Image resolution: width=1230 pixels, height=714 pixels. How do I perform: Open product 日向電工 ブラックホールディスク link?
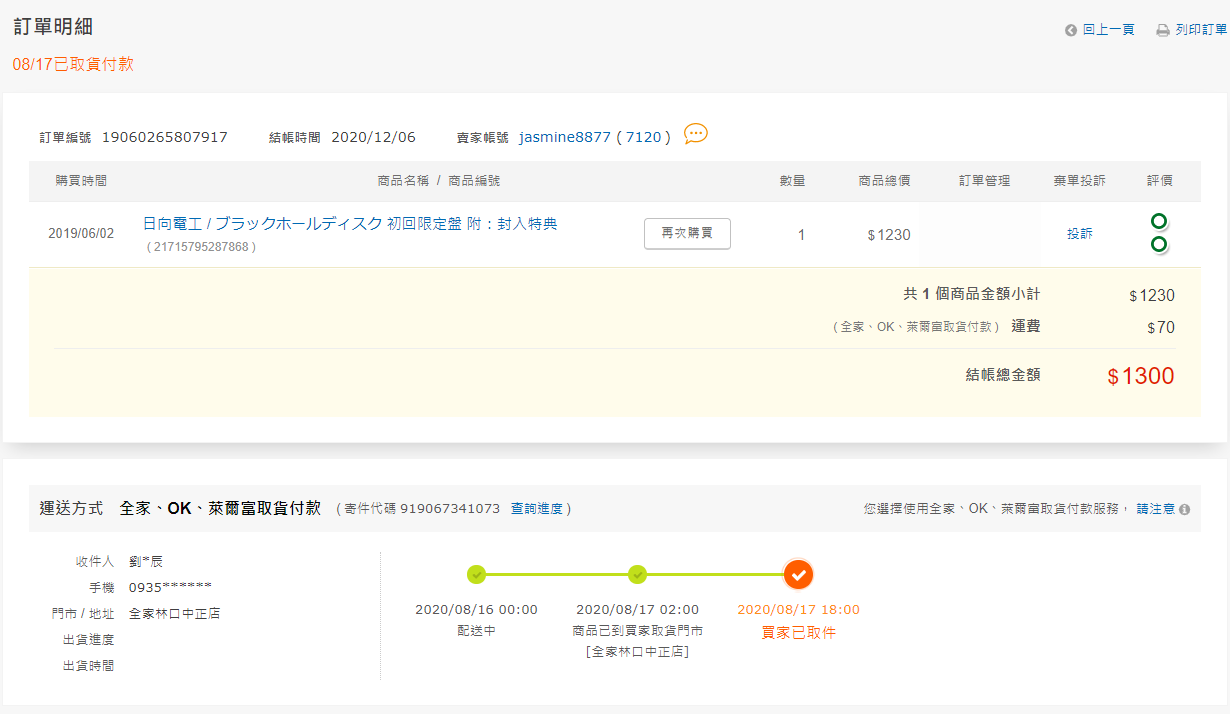point(350,224)
